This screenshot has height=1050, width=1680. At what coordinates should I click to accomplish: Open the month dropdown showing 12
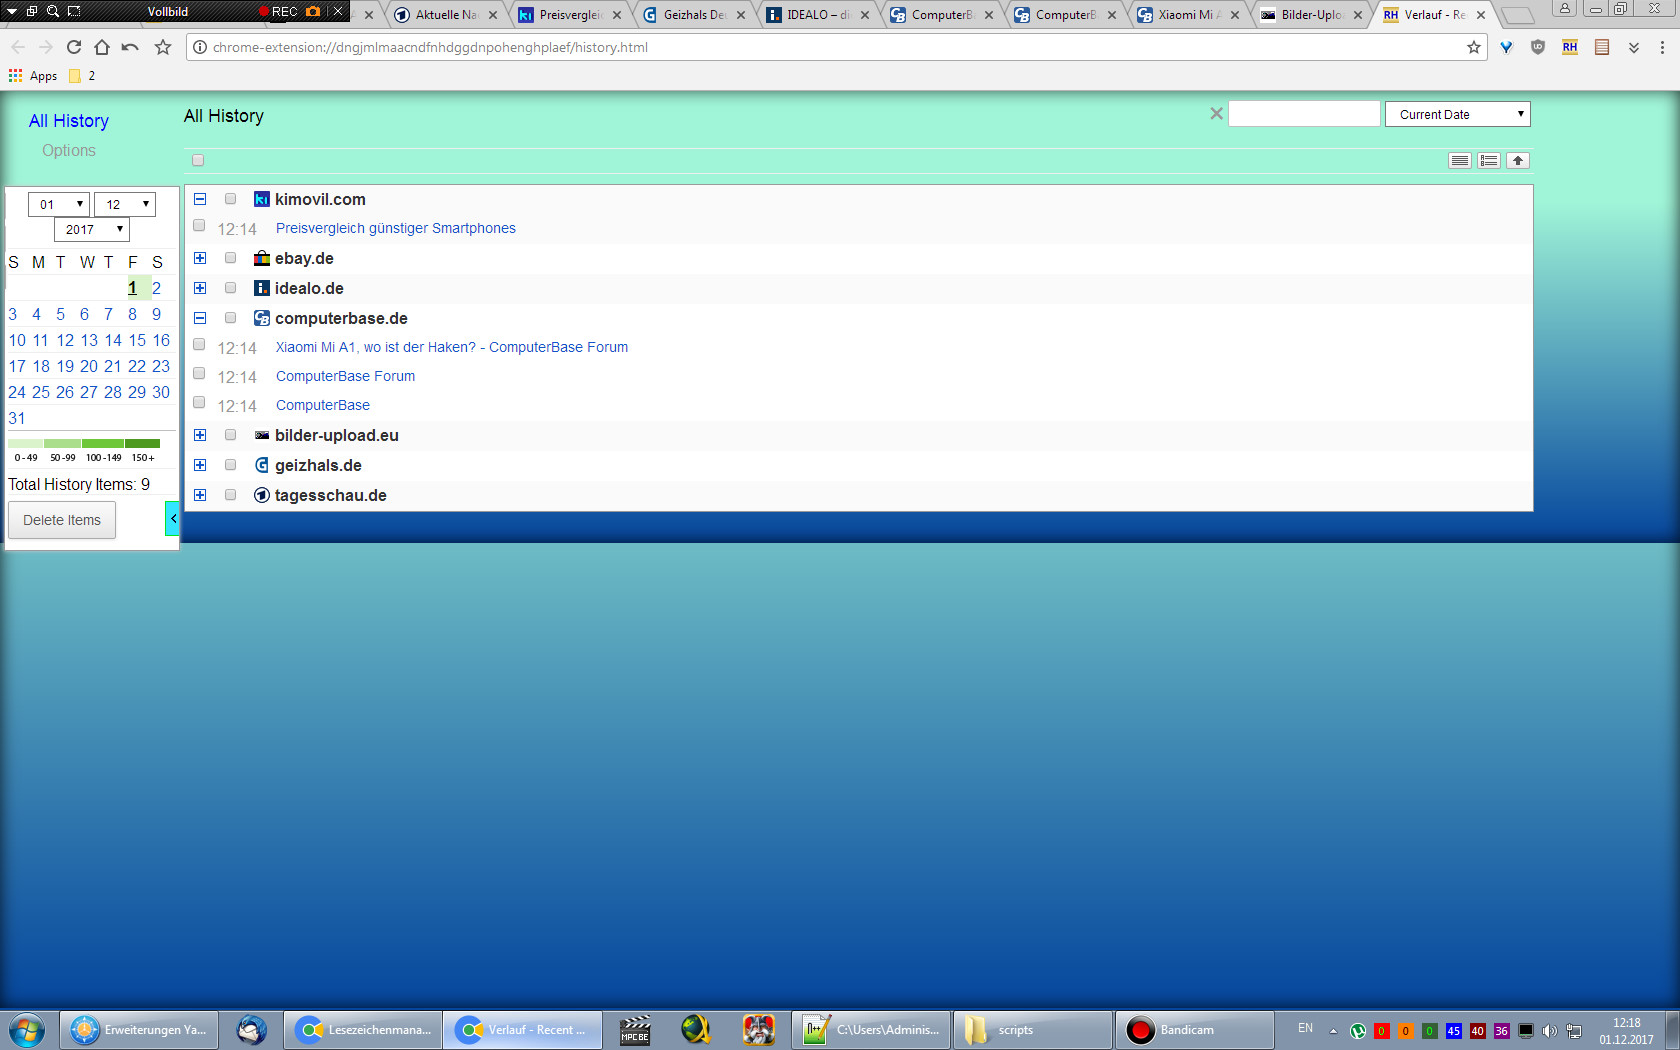125,204
